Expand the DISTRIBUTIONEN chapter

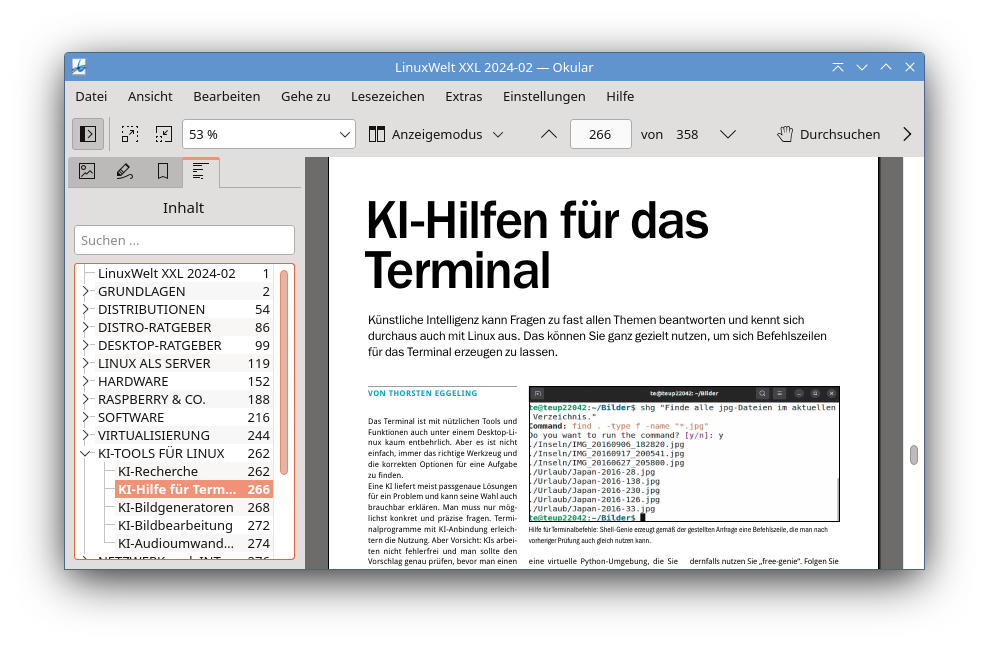(x=86, y=310)
